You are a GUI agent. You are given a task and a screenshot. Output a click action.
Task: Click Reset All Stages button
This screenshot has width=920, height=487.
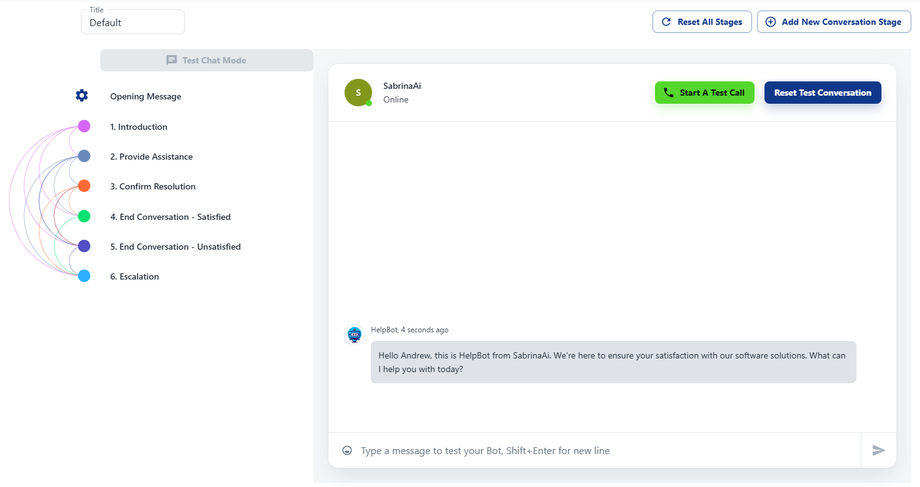702,22
